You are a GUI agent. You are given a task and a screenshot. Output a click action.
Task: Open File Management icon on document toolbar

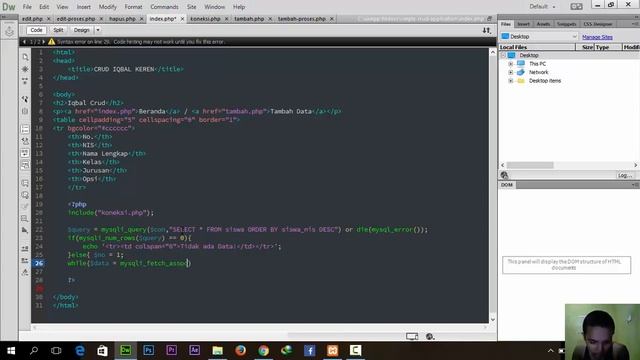point(487,30)
